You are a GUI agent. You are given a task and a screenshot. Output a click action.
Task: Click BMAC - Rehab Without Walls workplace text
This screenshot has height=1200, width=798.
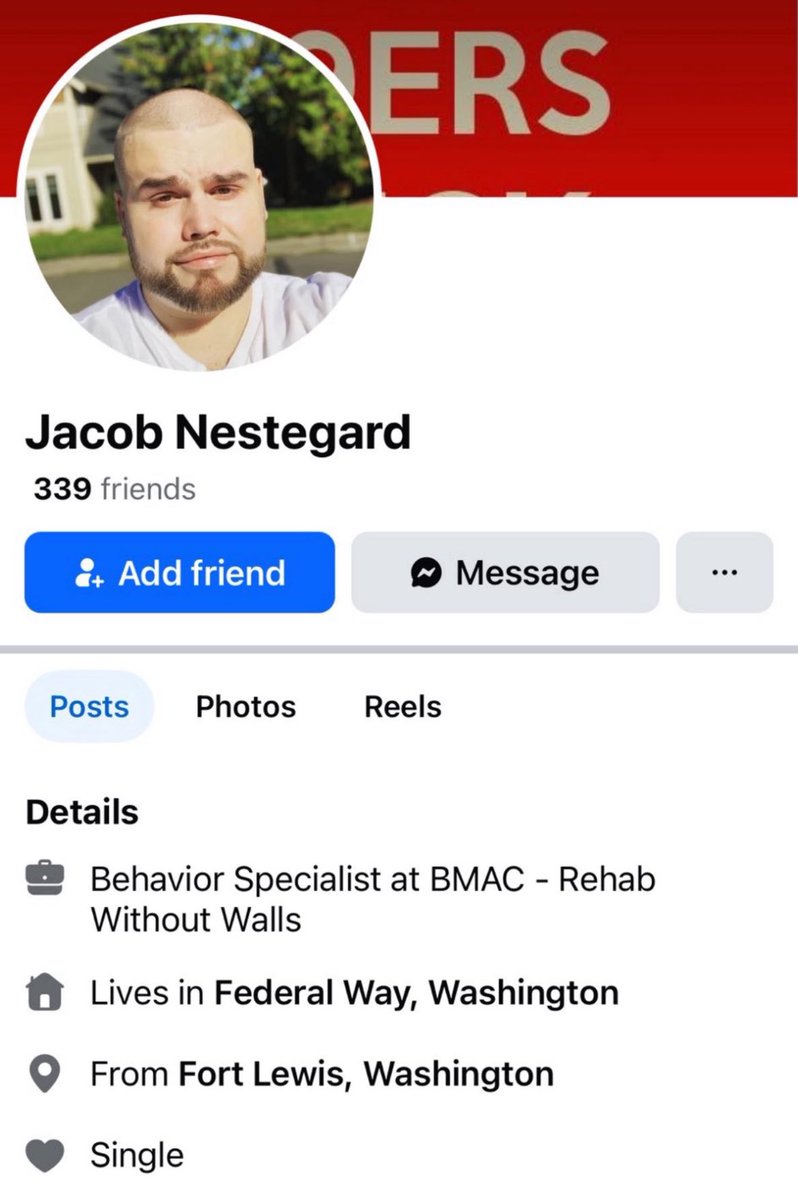coord(373,899)
